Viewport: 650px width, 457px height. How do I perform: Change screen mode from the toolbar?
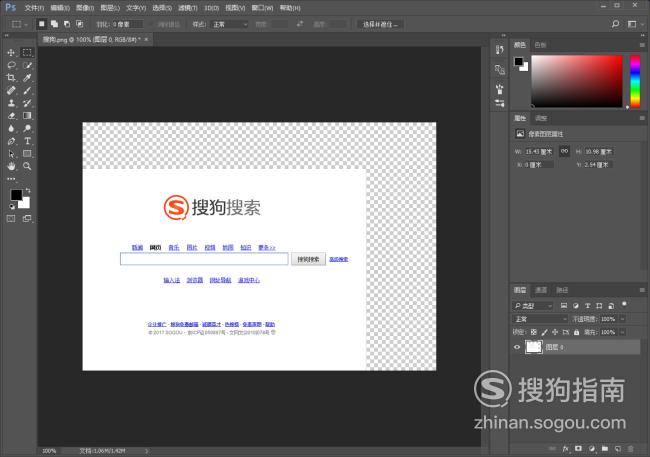[27, 219]
